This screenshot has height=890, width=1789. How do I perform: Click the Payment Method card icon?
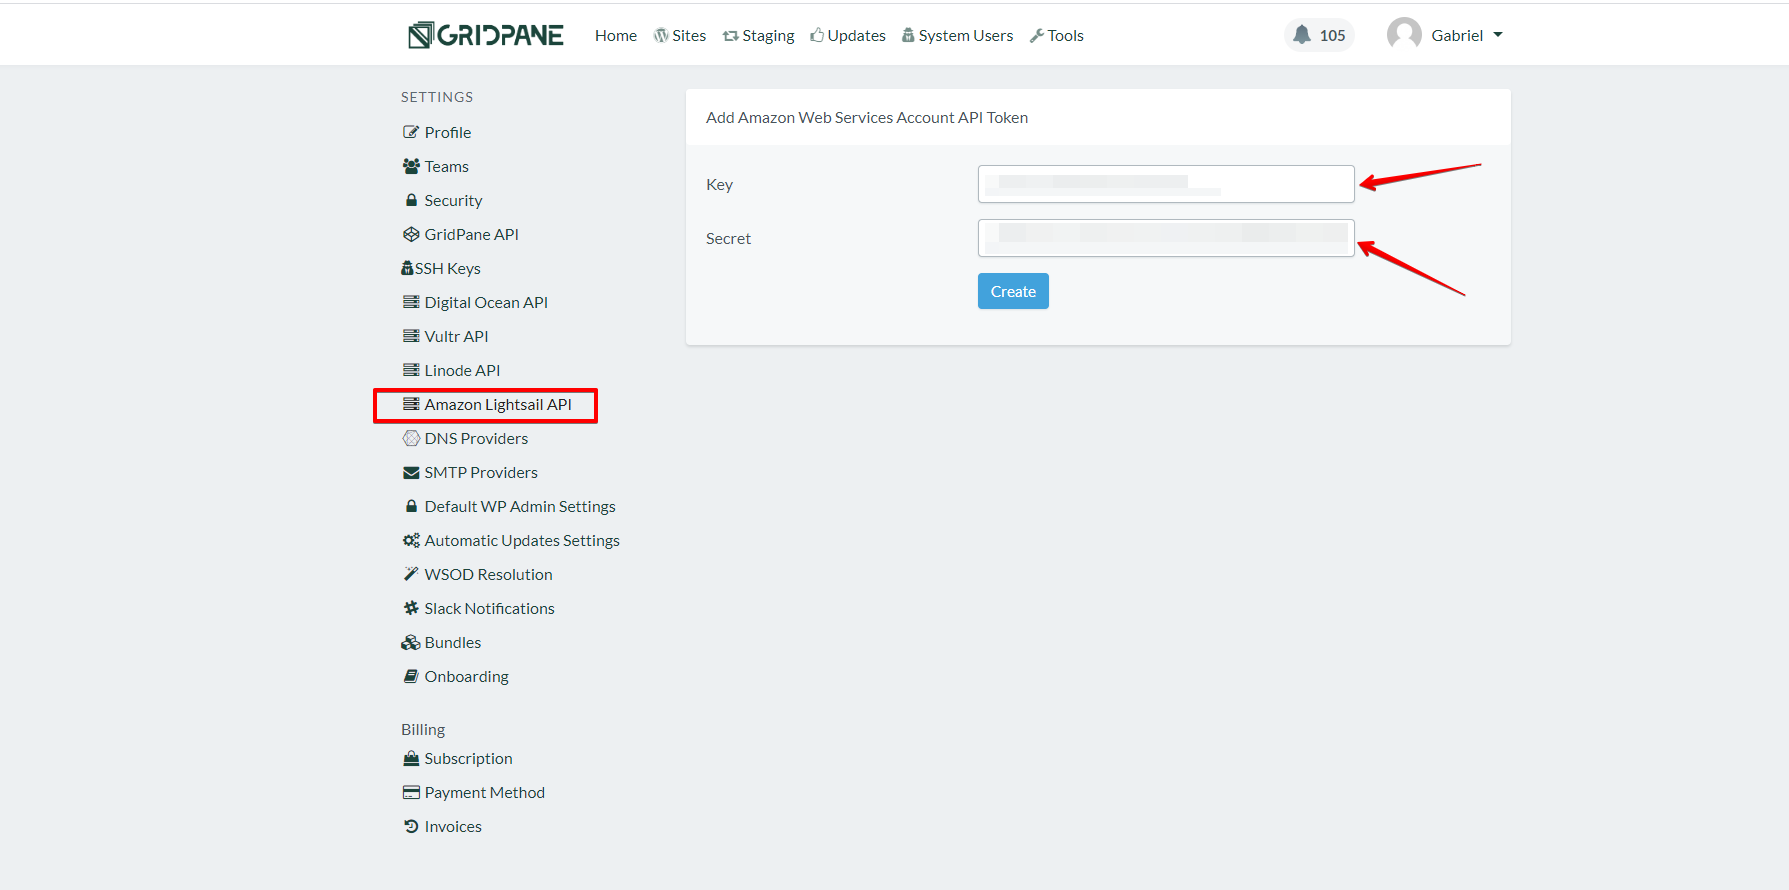[411, 792]
